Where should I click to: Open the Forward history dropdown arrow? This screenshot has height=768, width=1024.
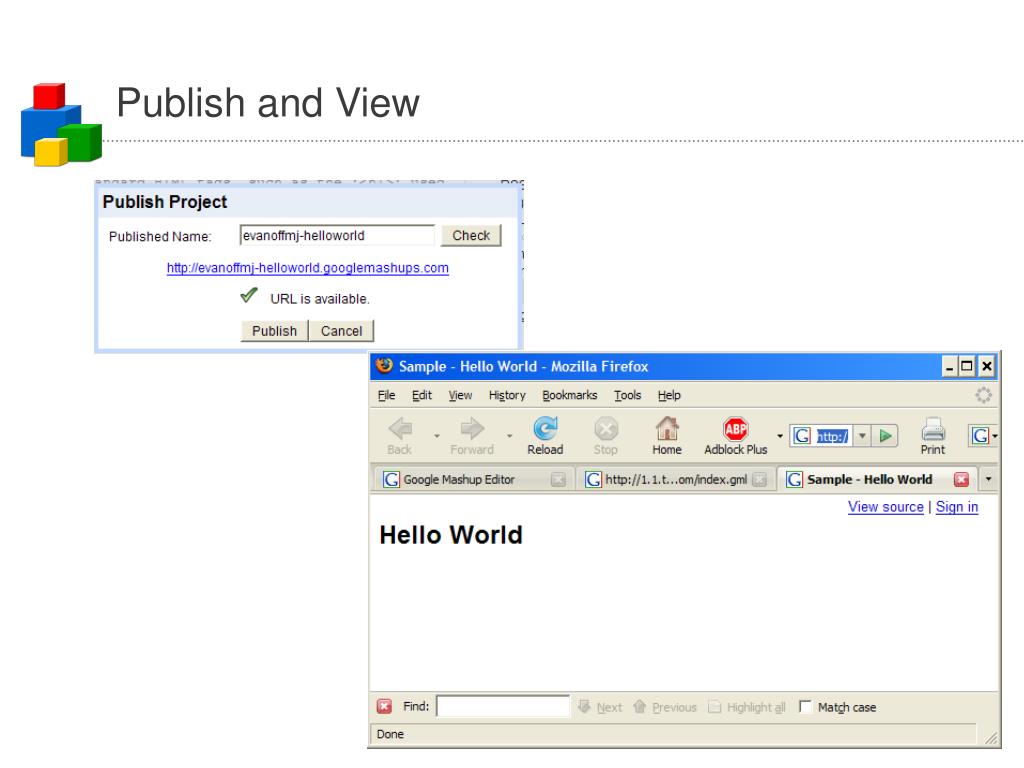point(509,435)
